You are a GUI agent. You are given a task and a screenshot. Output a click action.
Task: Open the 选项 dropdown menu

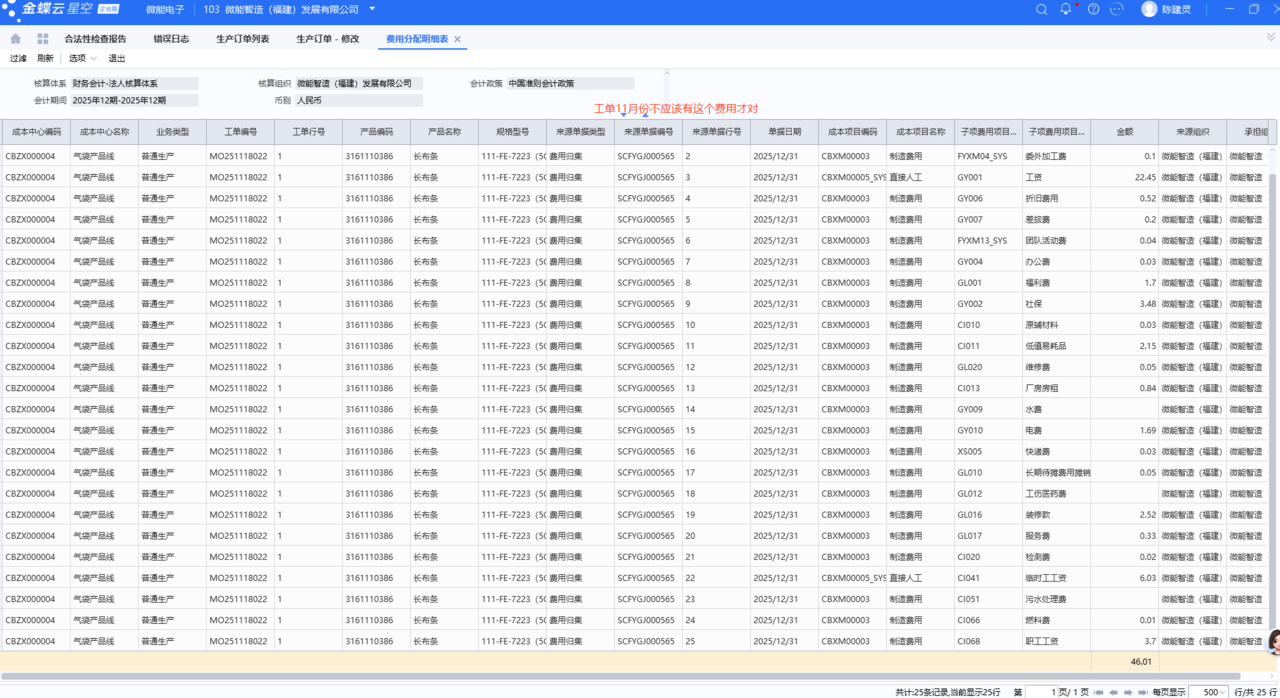[82, 58]
